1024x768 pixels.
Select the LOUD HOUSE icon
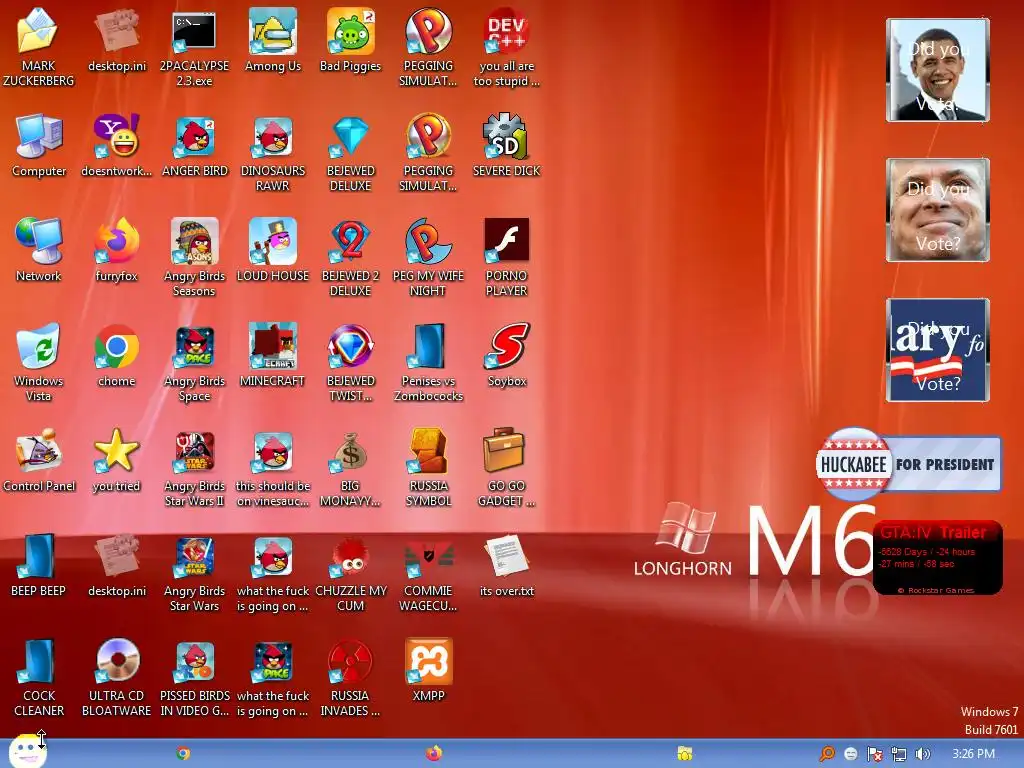point(272,241)
